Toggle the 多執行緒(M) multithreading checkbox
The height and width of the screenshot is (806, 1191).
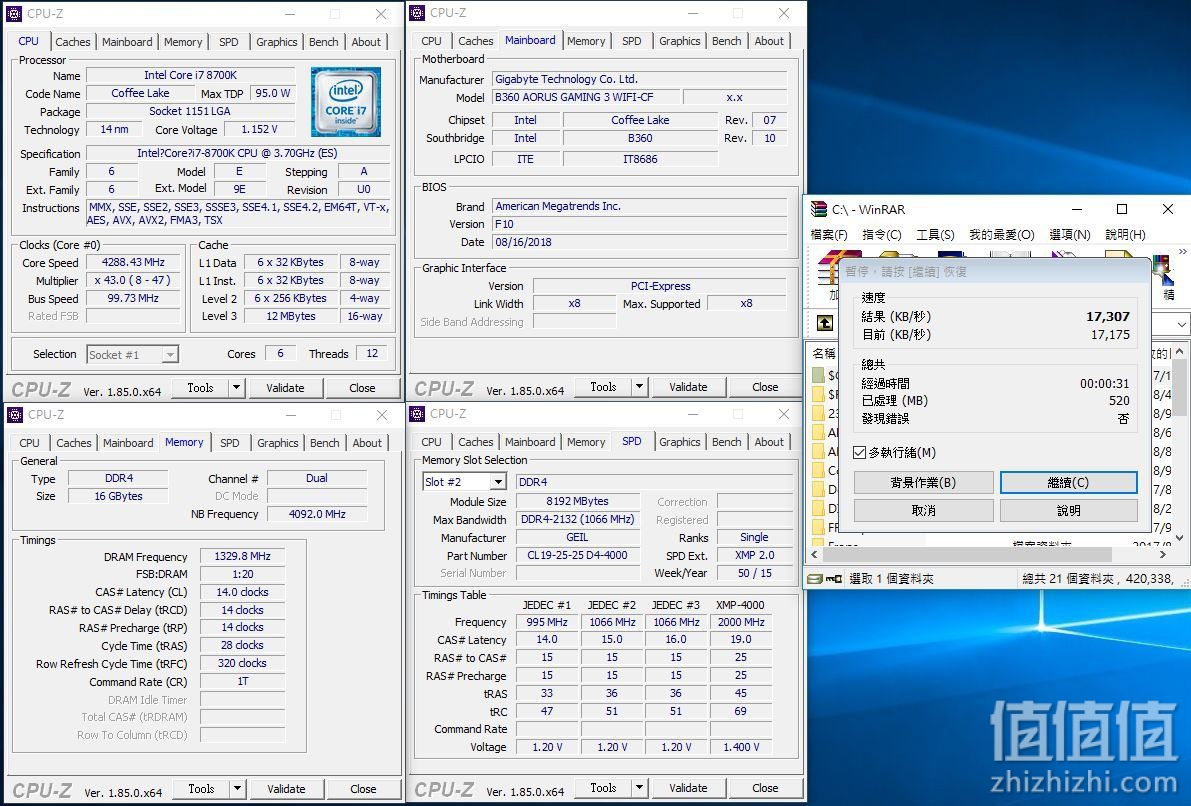[860, 453]
